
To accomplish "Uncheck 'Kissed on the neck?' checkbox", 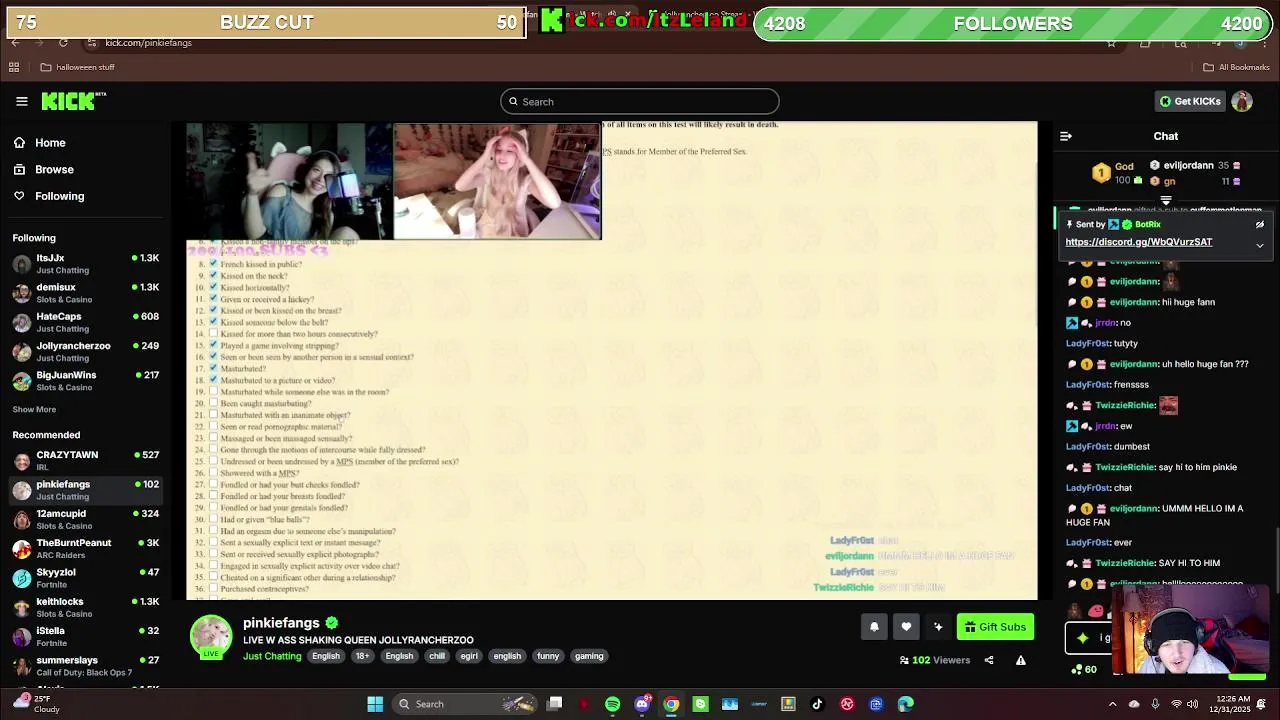I will (x=213, y=276).
